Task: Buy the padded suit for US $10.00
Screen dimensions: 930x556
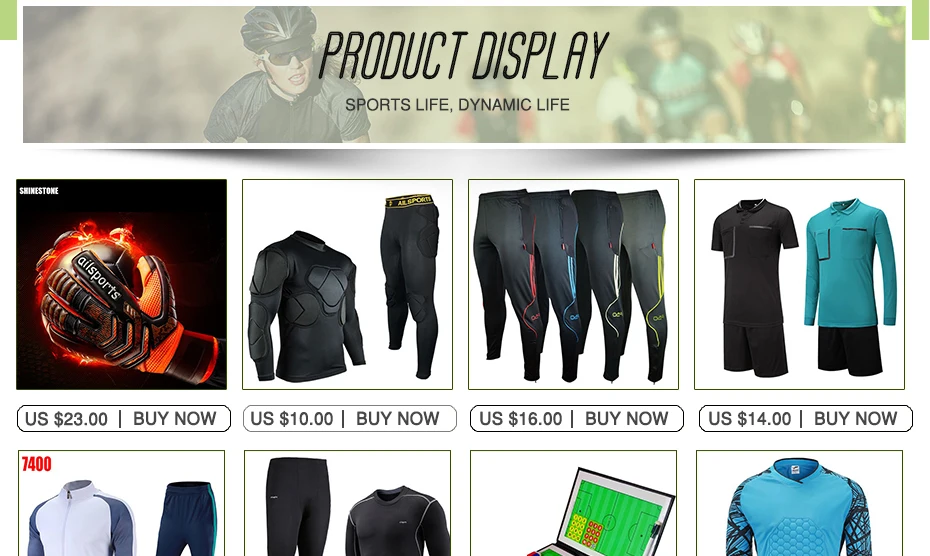Action: coord(350,418)
